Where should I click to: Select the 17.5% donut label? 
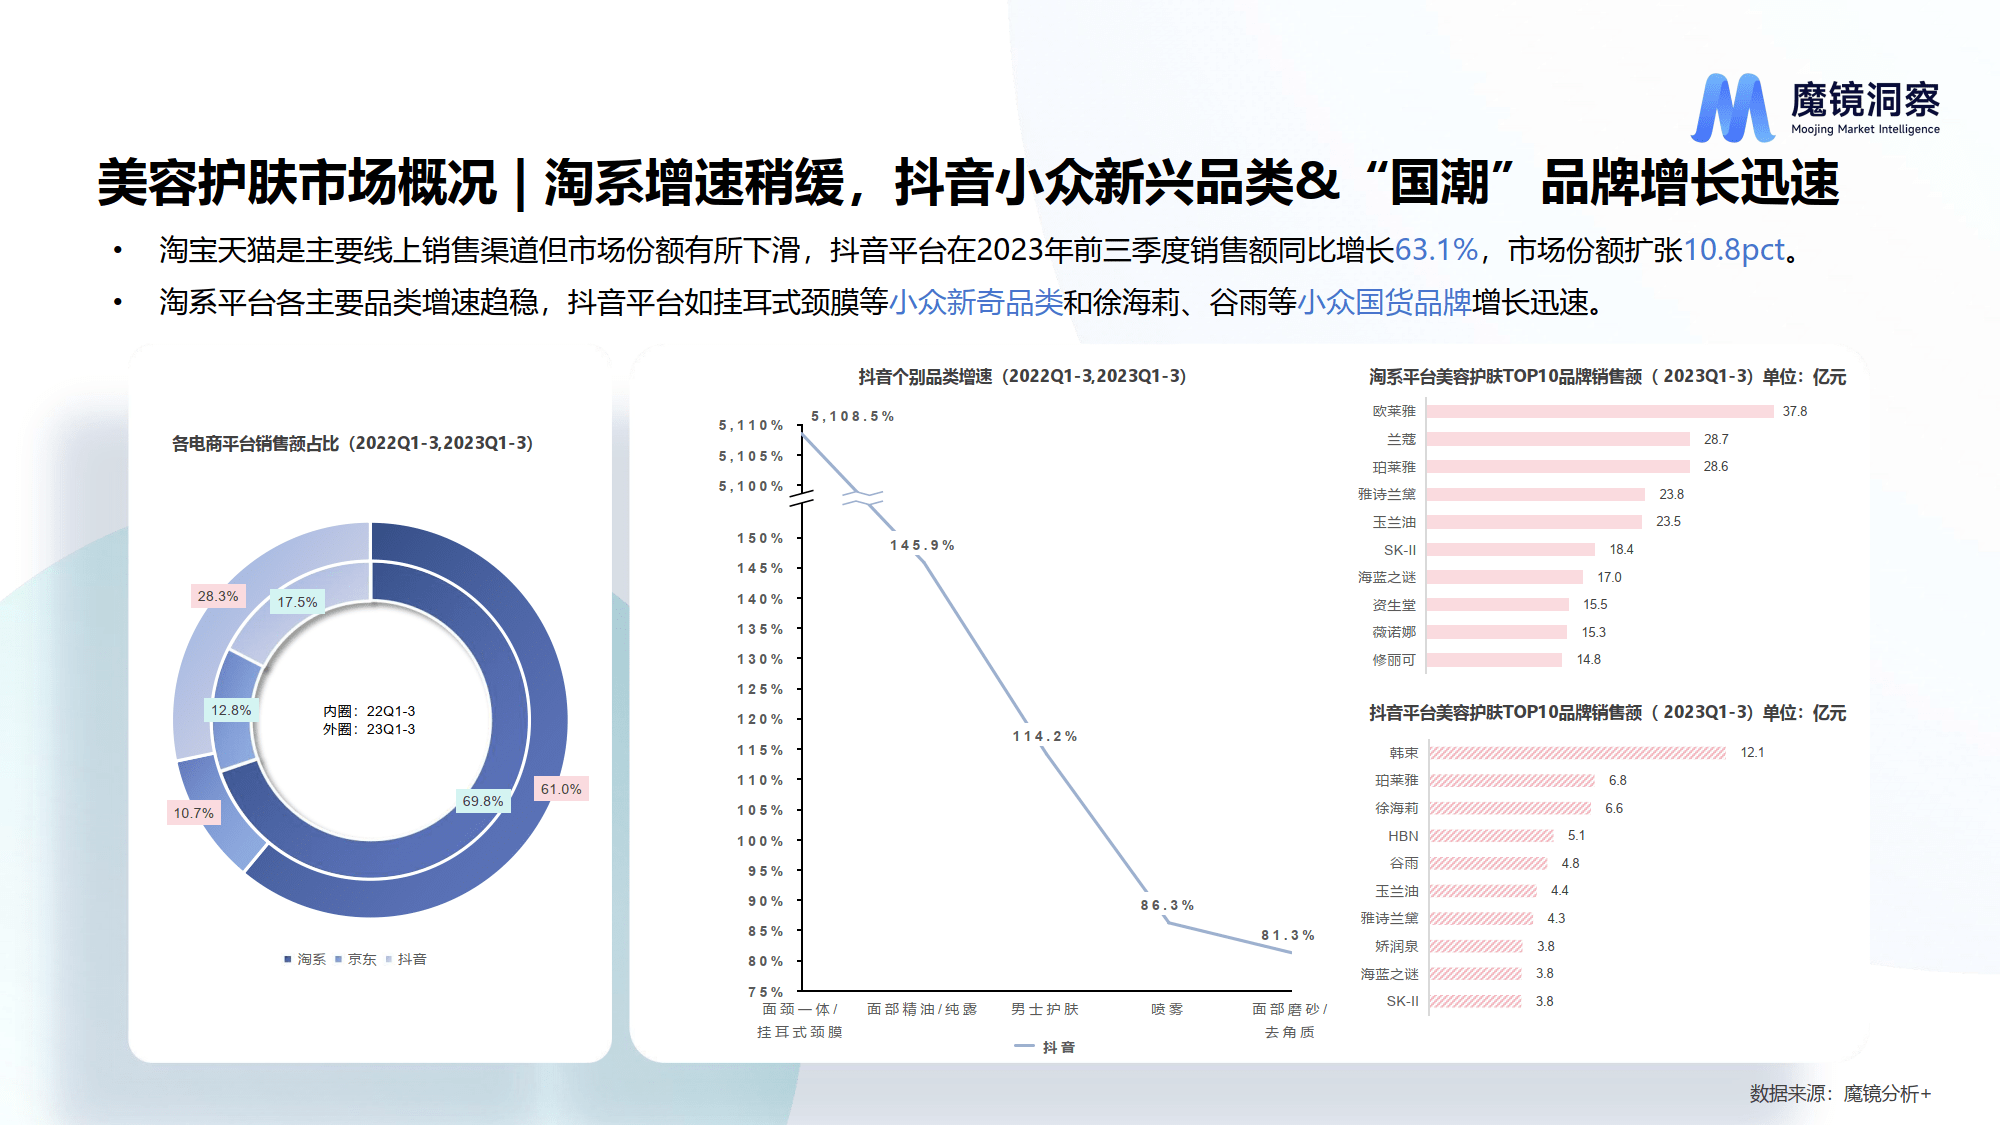coord(297,602)
